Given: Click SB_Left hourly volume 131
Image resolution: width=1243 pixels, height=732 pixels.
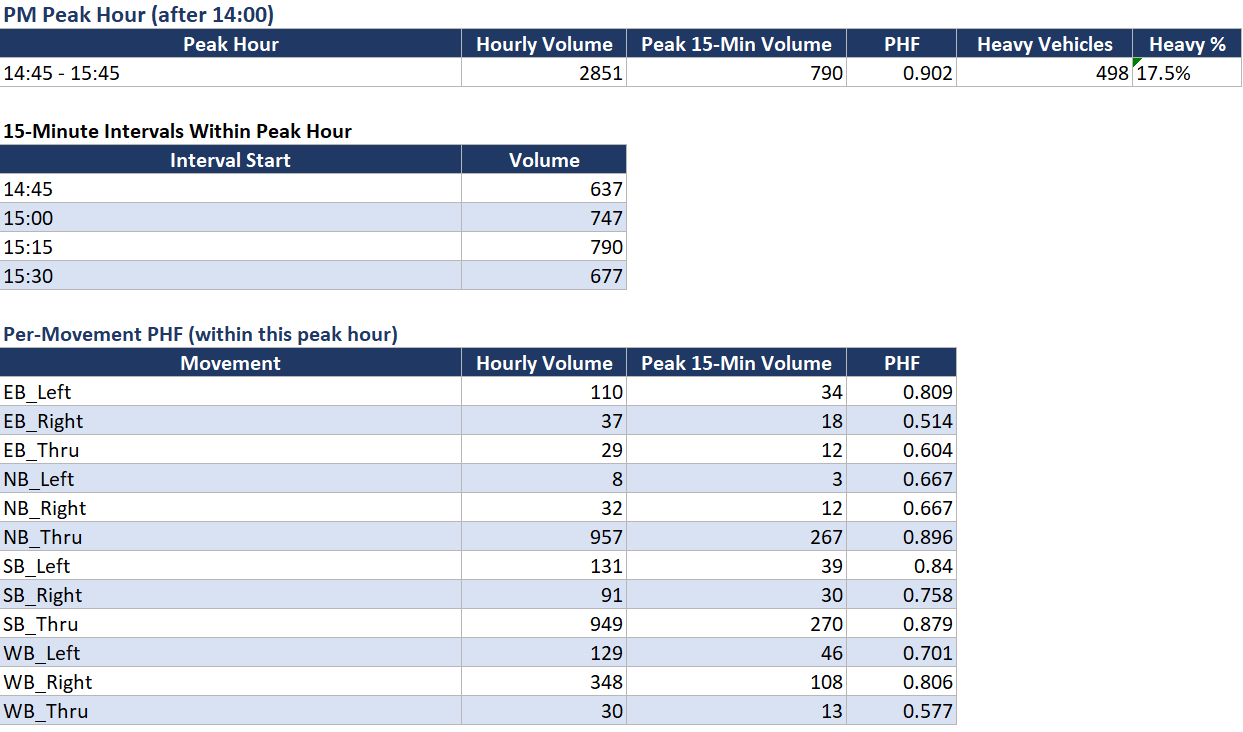Looking at the screenshot, I should (x=544, y=566).
